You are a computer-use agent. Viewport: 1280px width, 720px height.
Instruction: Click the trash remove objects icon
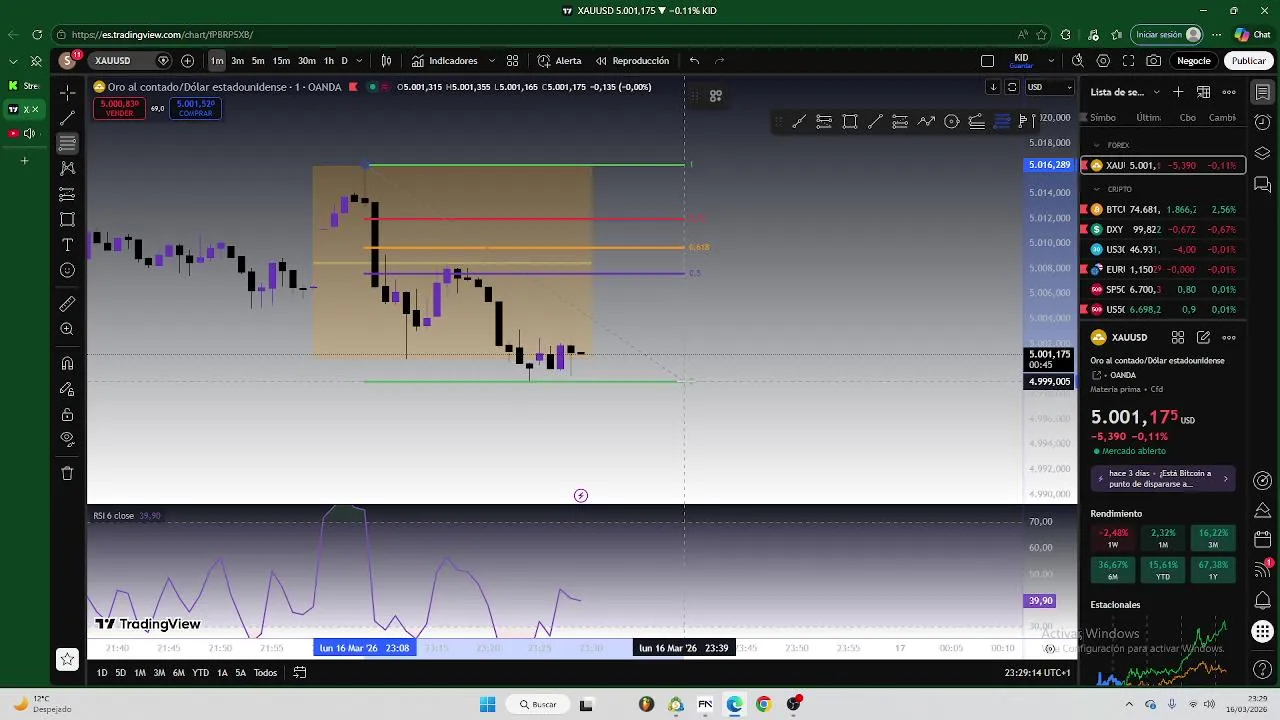(67, 473)
